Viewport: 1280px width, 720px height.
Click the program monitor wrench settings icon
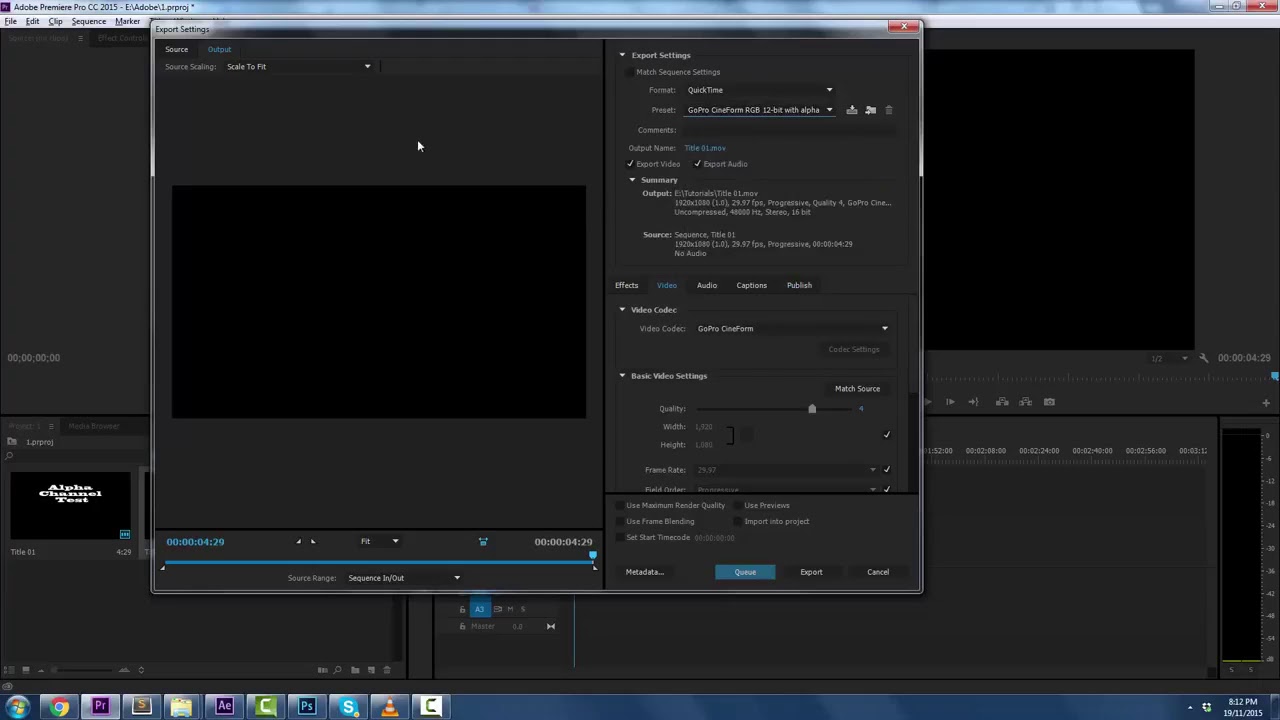(x=1204, y=358)
